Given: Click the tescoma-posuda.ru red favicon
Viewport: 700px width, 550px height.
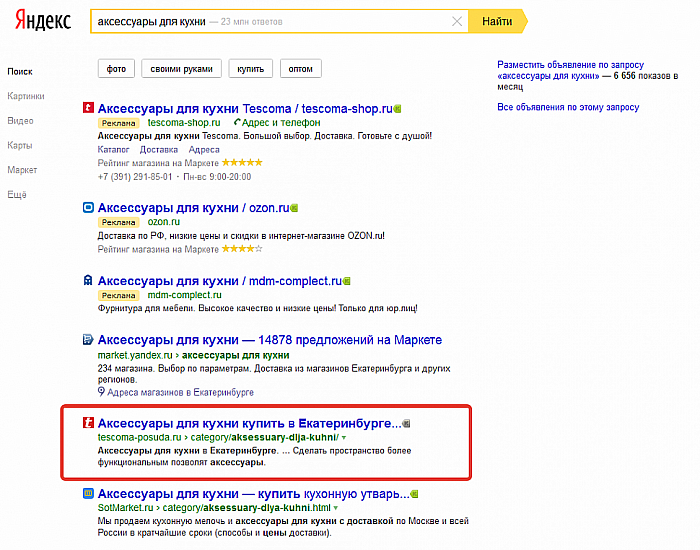Looking at the screenshot, I should point(88,422).
